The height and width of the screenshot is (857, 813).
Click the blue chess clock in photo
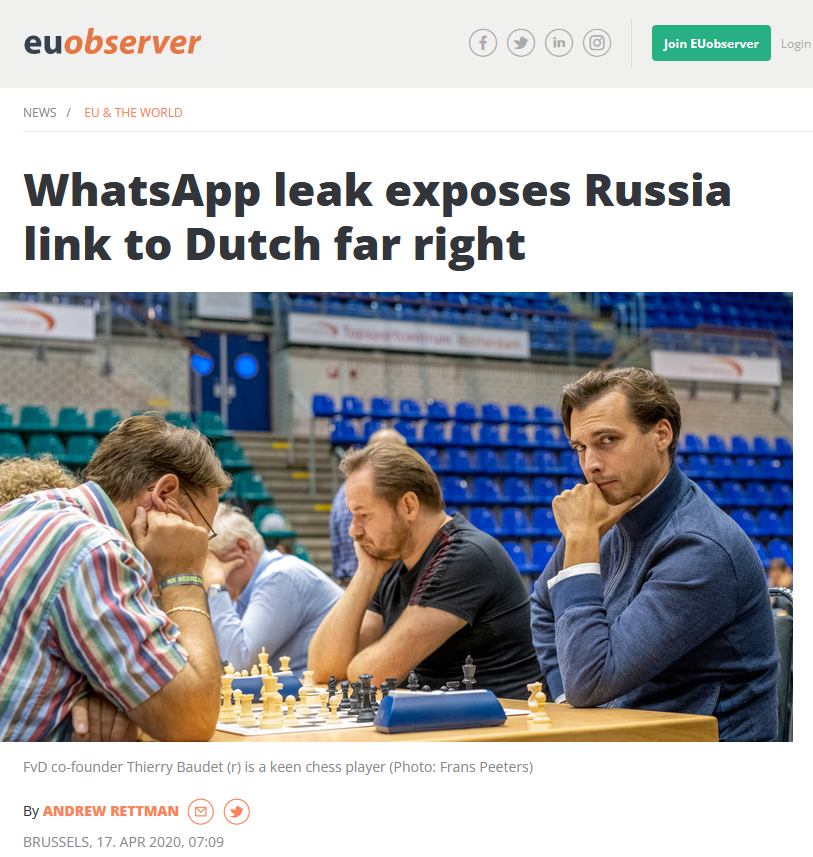(440, 710)
